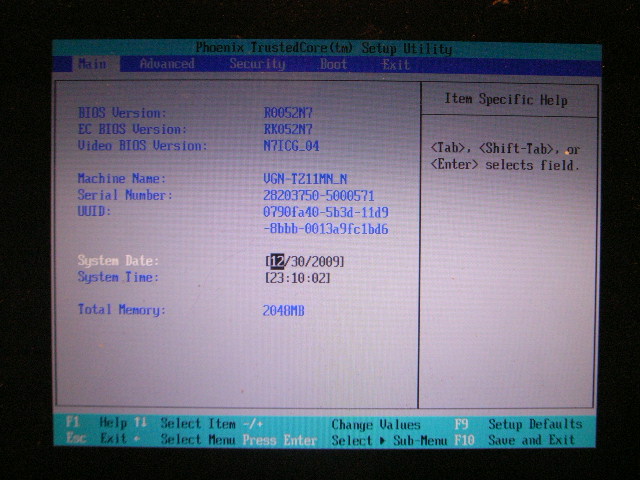
Task: Select the month field 12 in System Date
Action: click(277, 261)
